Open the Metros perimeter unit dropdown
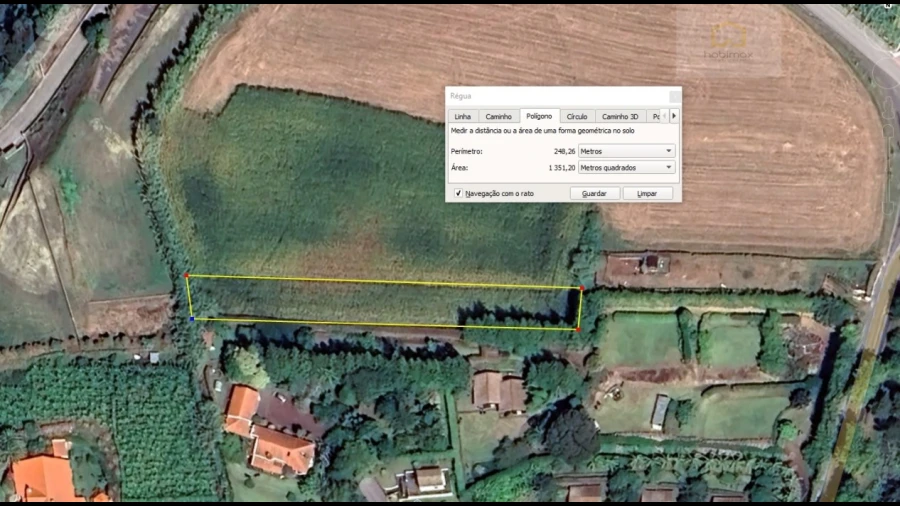This screenshot has width=900, height=506. tap(626, 151)
